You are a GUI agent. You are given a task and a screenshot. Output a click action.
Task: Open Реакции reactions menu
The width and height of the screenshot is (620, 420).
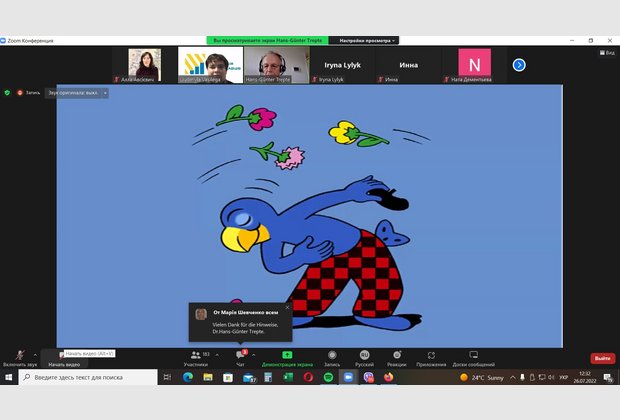pos(397,356)
